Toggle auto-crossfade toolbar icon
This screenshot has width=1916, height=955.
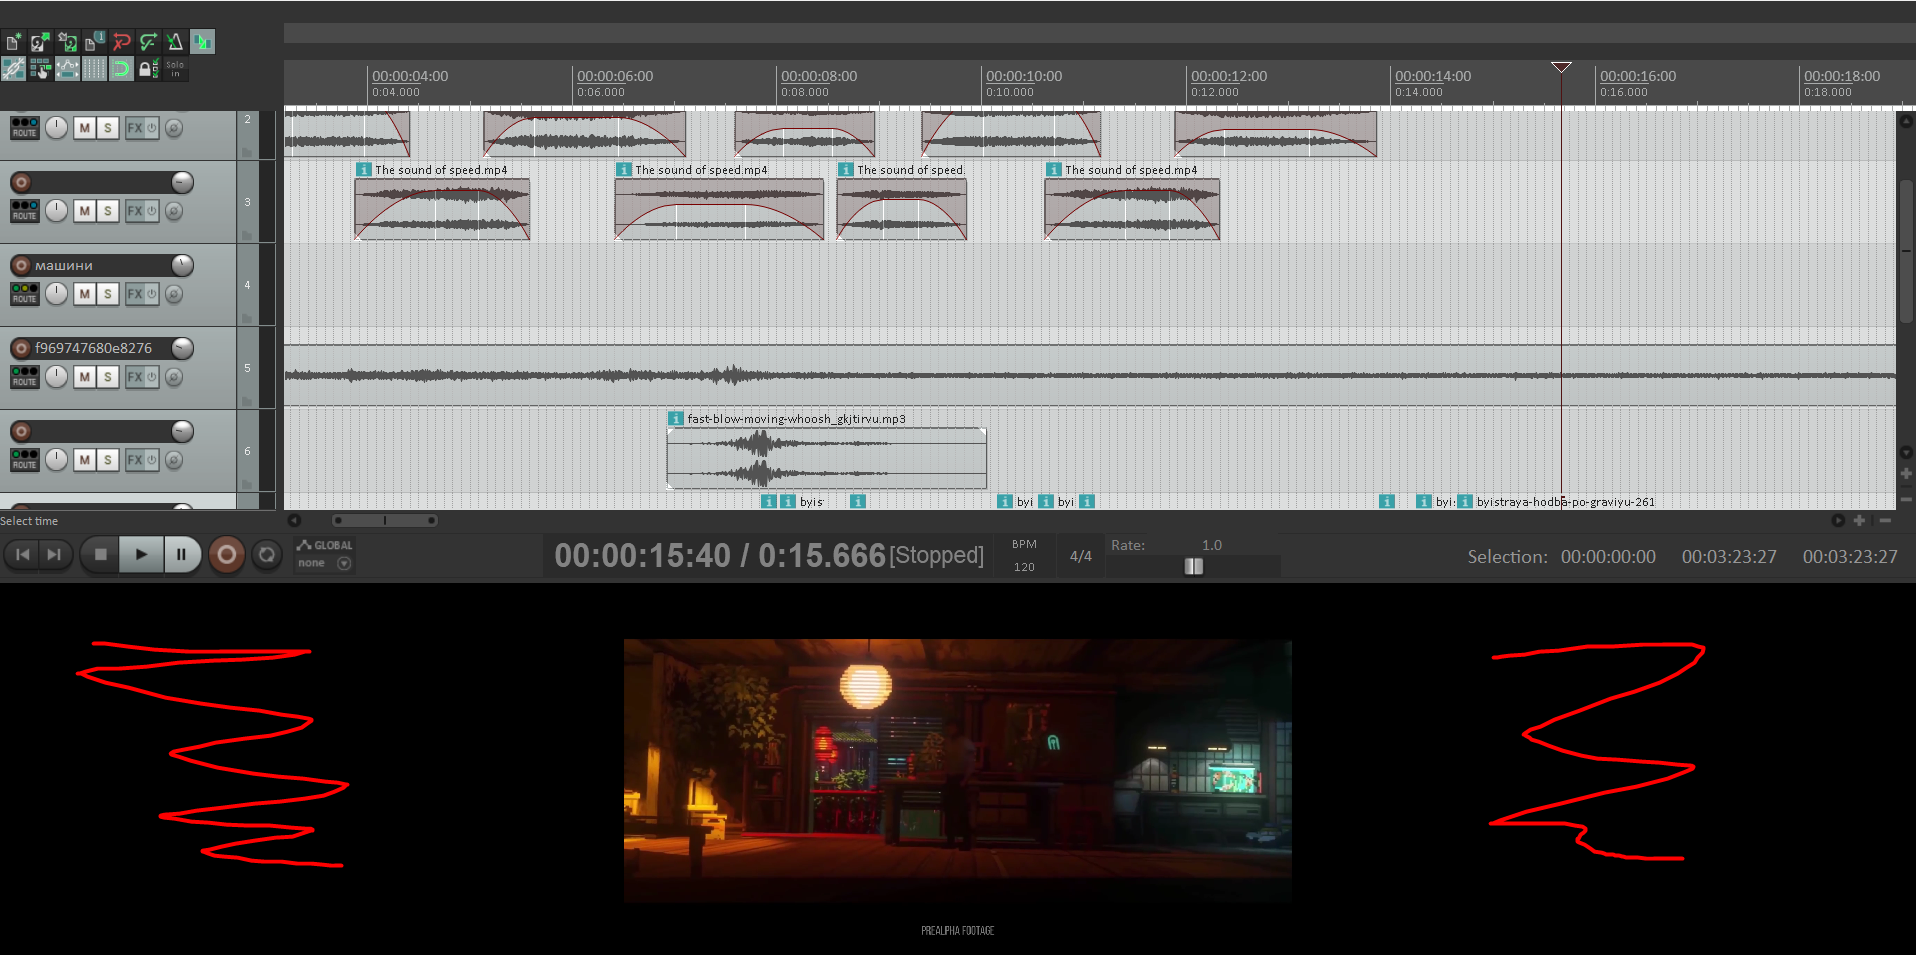tap(202, 42)
